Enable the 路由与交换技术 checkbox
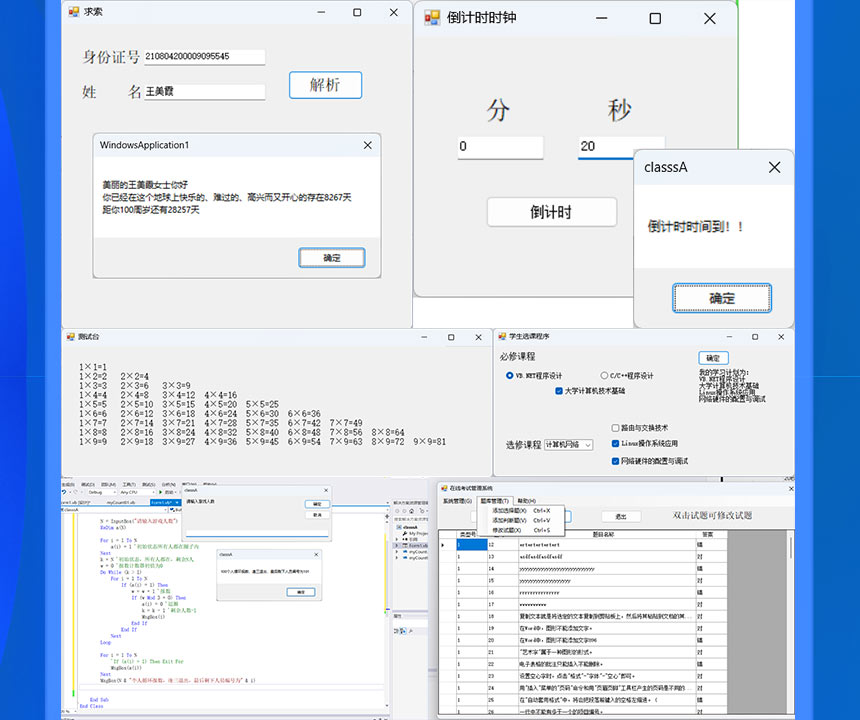 [615, 428]
